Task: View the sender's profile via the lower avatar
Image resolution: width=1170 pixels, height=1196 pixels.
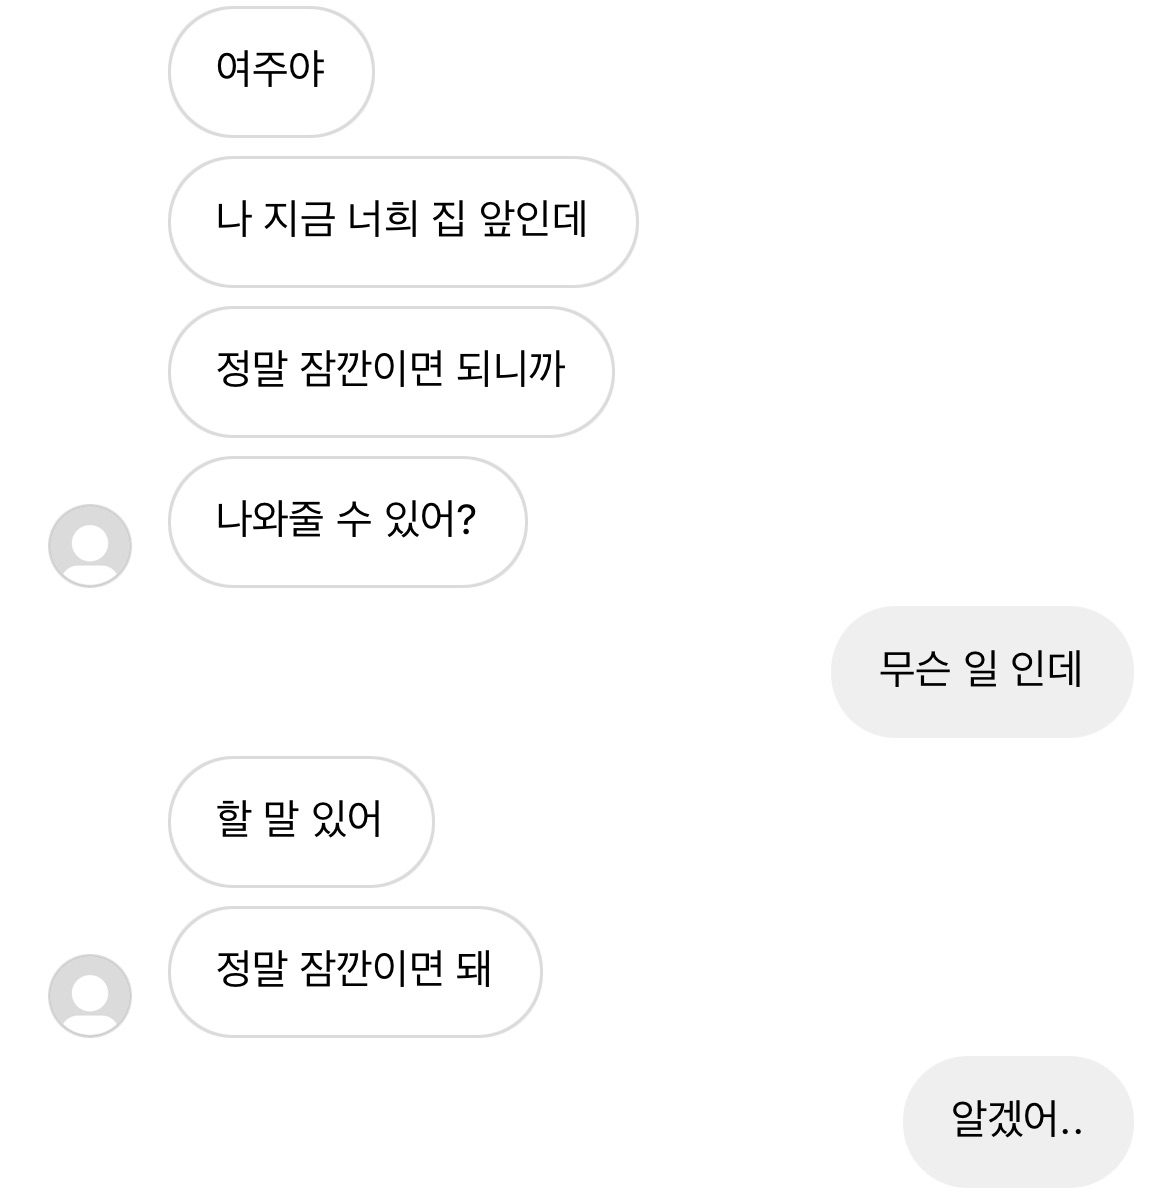Action: [90, 996]
